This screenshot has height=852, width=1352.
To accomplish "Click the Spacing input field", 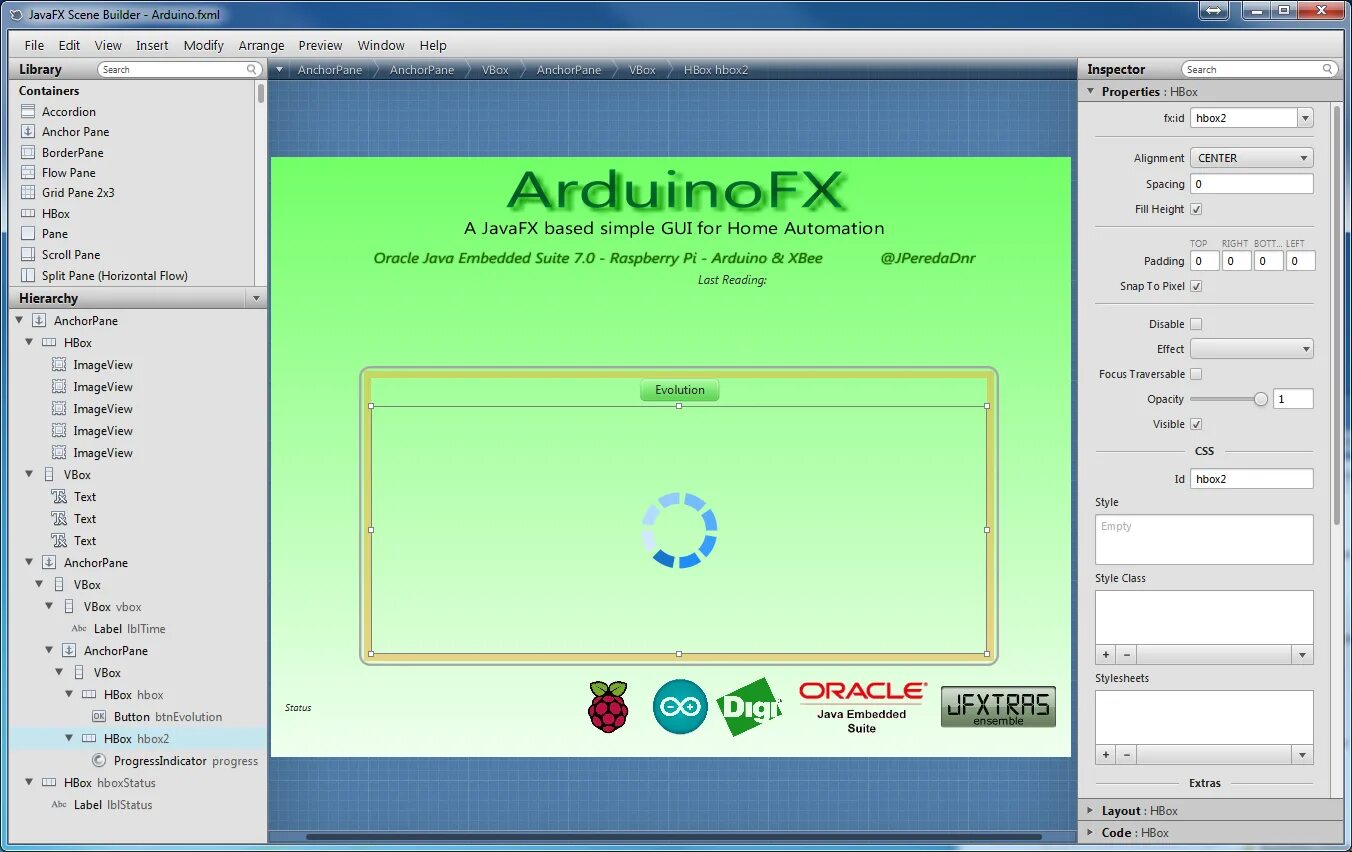I will pos(1251,184).
